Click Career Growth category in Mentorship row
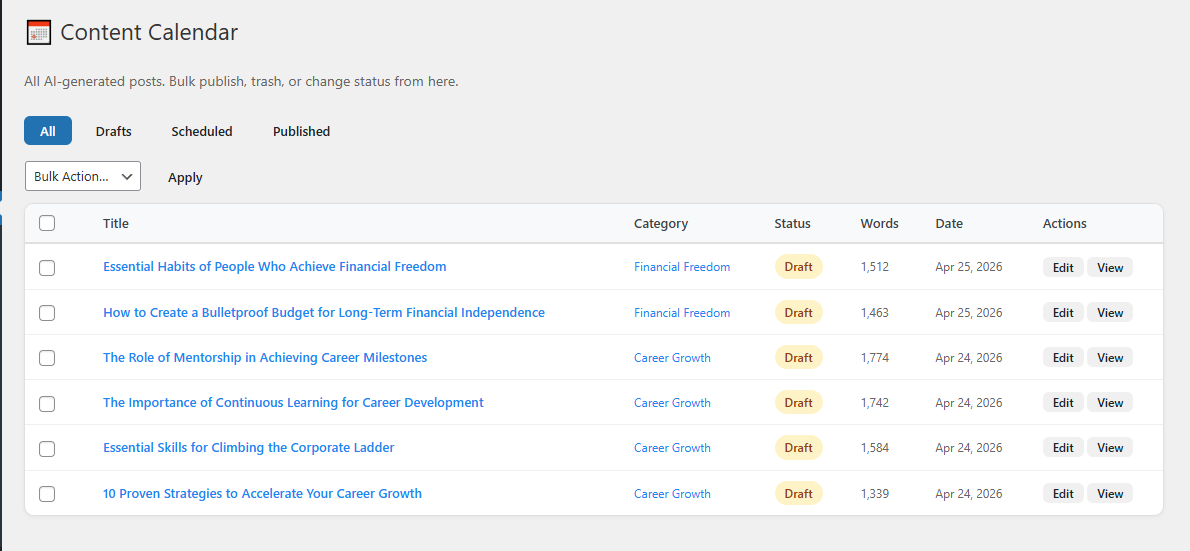 click(x=672, y=357)
